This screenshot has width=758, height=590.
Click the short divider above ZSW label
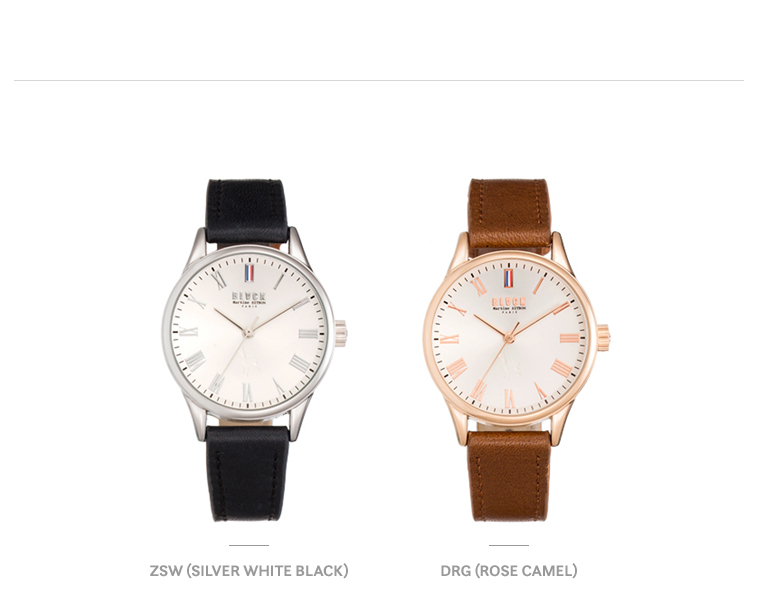[x=248, y=545]
